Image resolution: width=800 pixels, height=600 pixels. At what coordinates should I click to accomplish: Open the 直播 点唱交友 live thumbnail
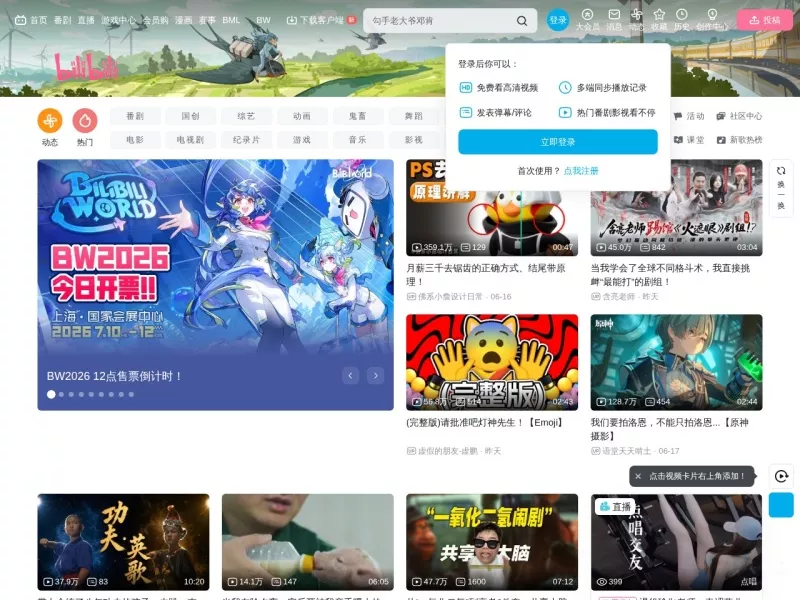[677, 542]
